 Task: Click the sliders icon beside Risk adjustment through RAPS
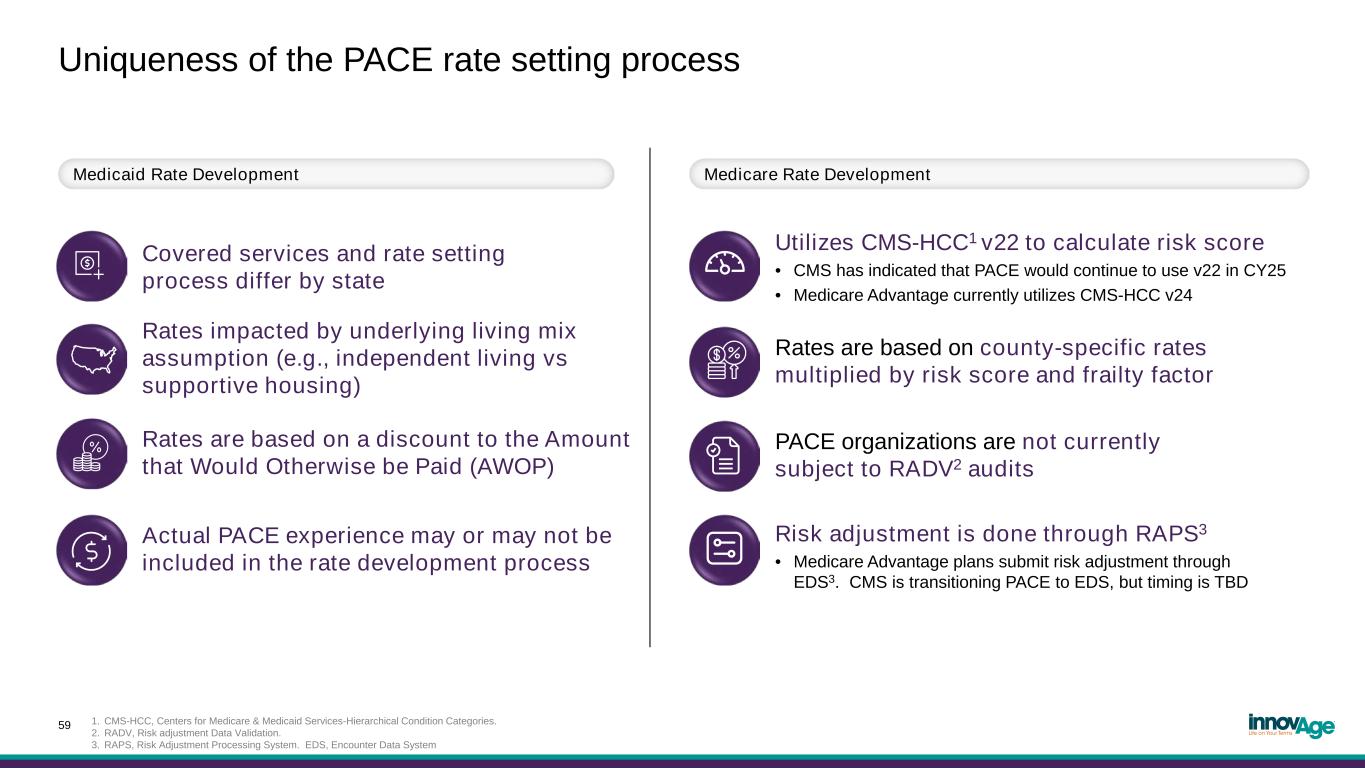[725, 550]
